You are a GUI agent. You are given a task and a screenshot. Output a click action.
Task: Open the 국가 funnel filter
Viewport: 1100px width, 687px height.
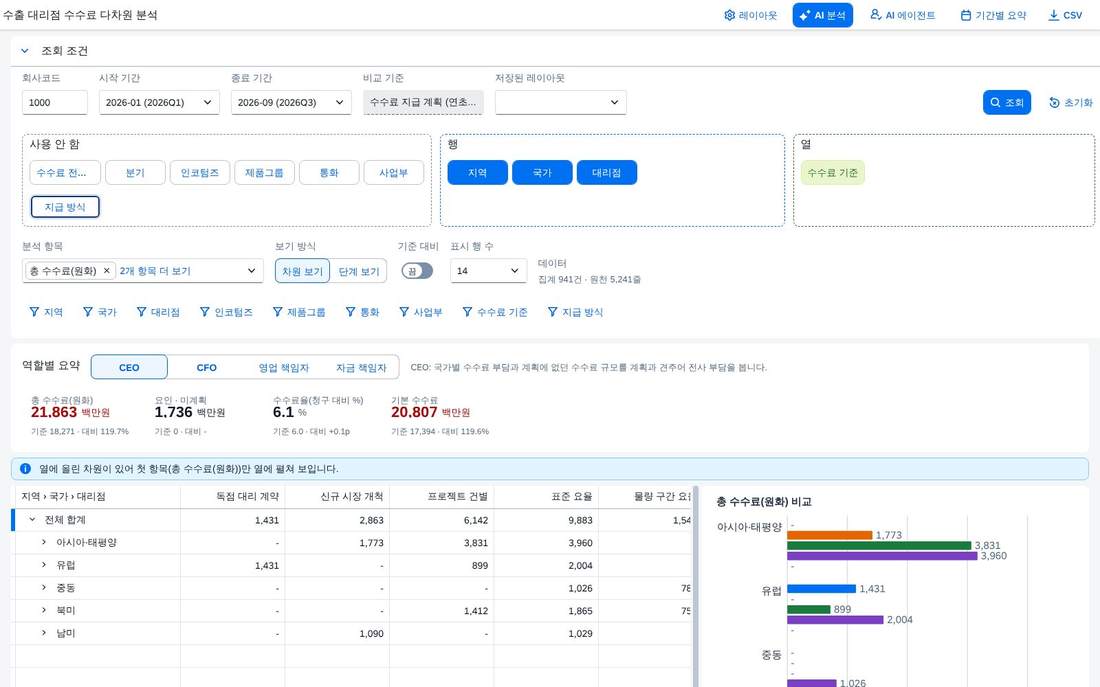pos(100,312)
